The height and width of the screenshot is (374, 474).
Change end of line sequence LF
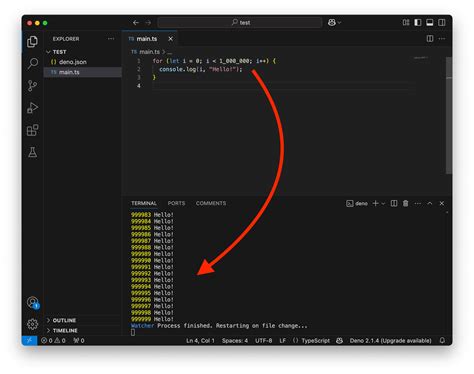pos(282,340)
